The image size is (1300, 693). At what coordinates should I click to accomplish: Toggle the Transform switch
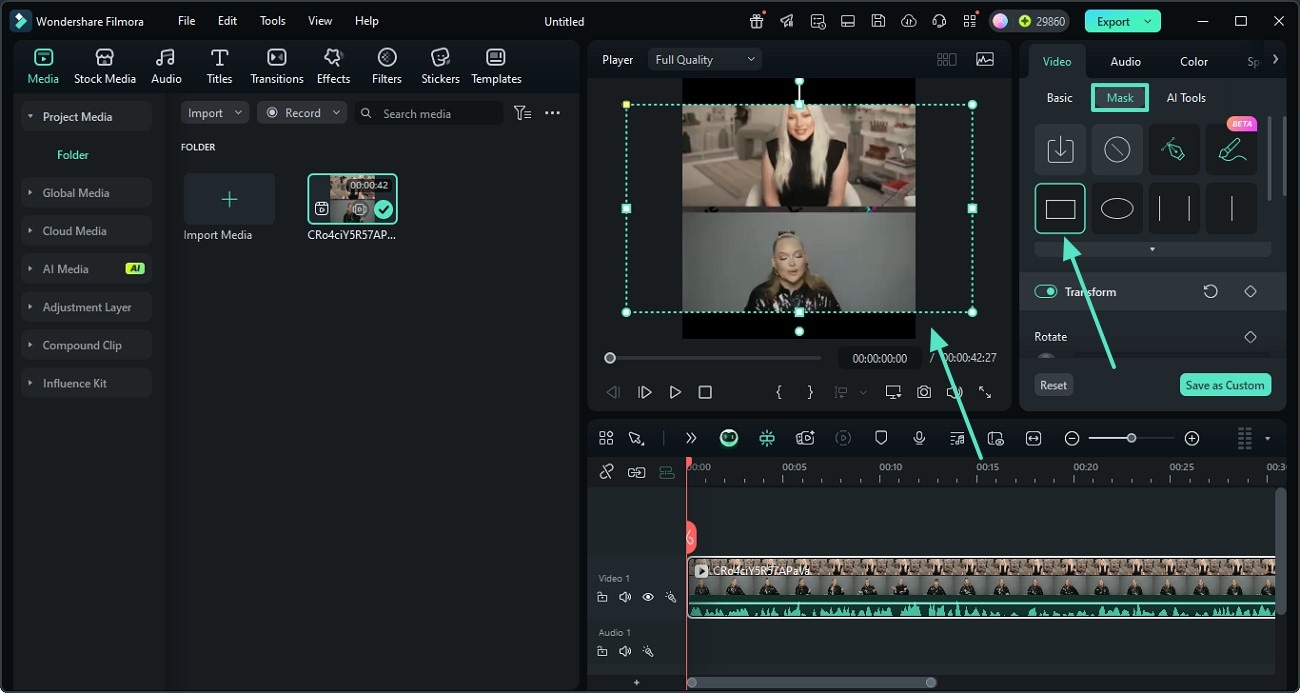click(x=1046, y=292)
